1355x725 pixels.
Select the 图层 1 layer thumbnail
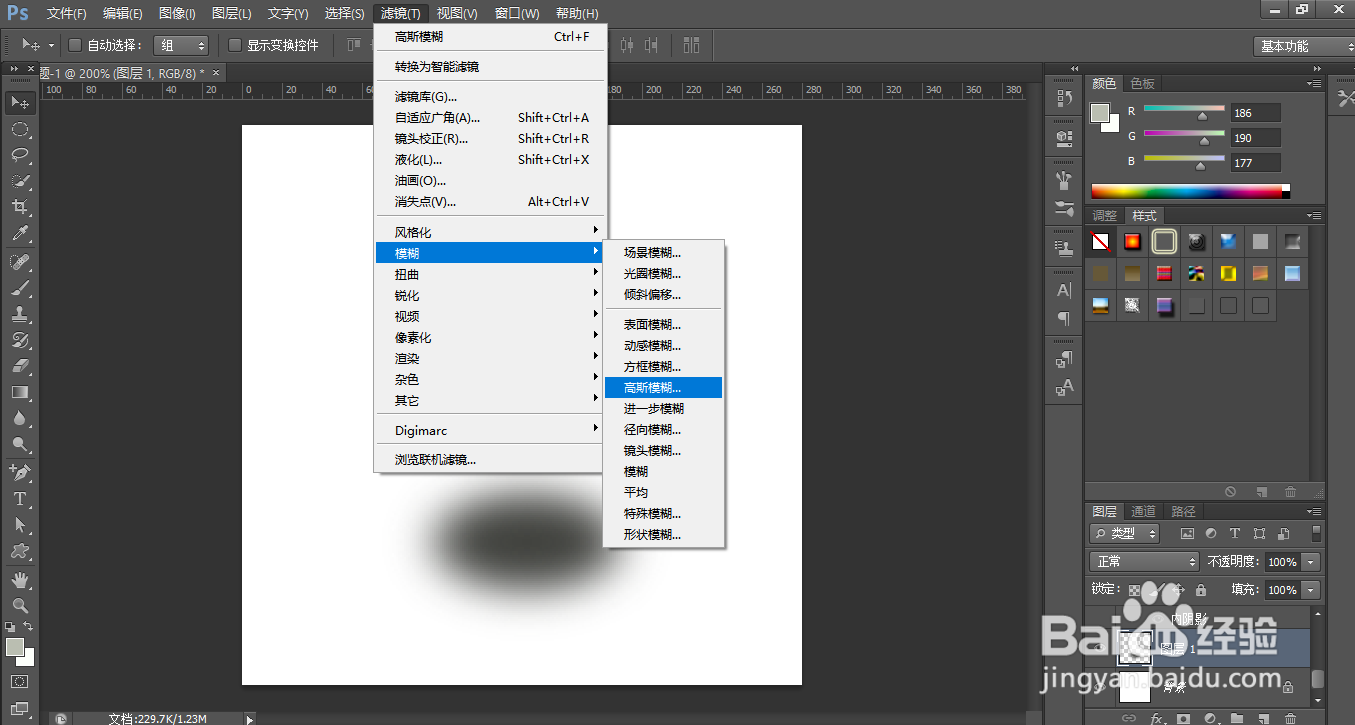point(1135,646)
